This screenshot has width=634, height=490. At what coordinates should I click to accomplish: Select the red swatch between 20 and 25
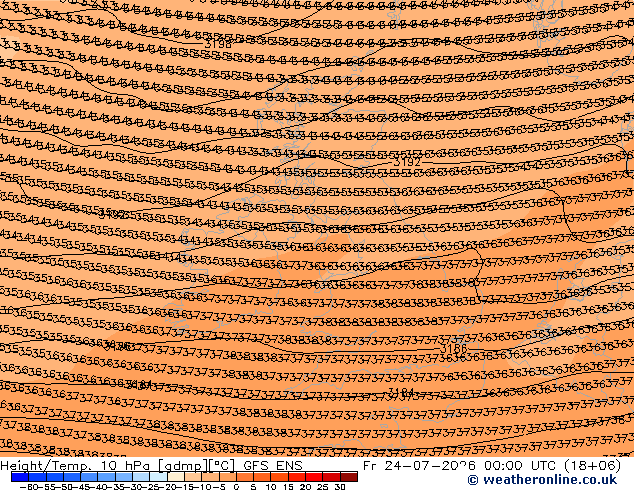pyautogui.click(x=315, y=477)
